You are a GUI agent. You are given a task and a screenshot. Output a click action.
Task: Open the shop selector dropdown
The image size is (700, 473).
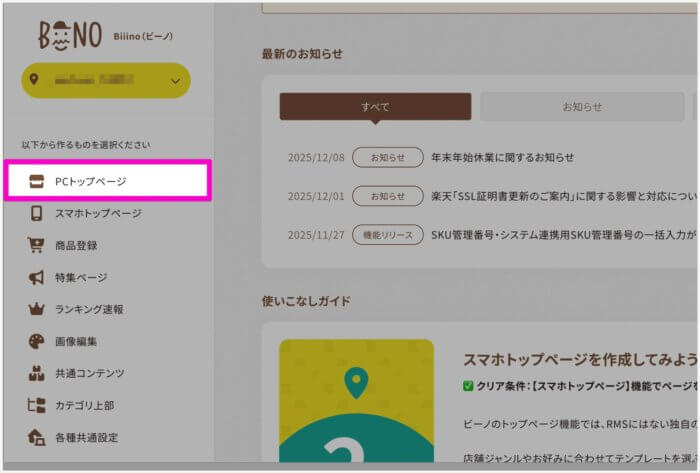click(x=105, y=81)
